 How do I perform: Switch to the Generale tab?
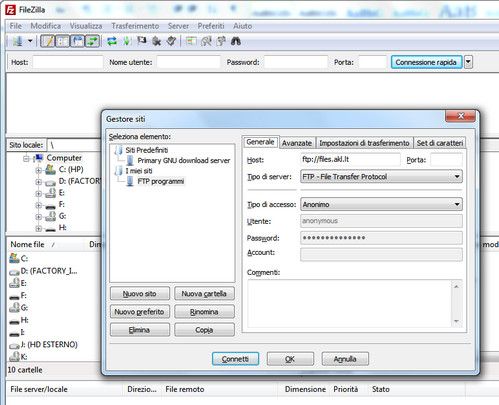click(x=260, y=142)
